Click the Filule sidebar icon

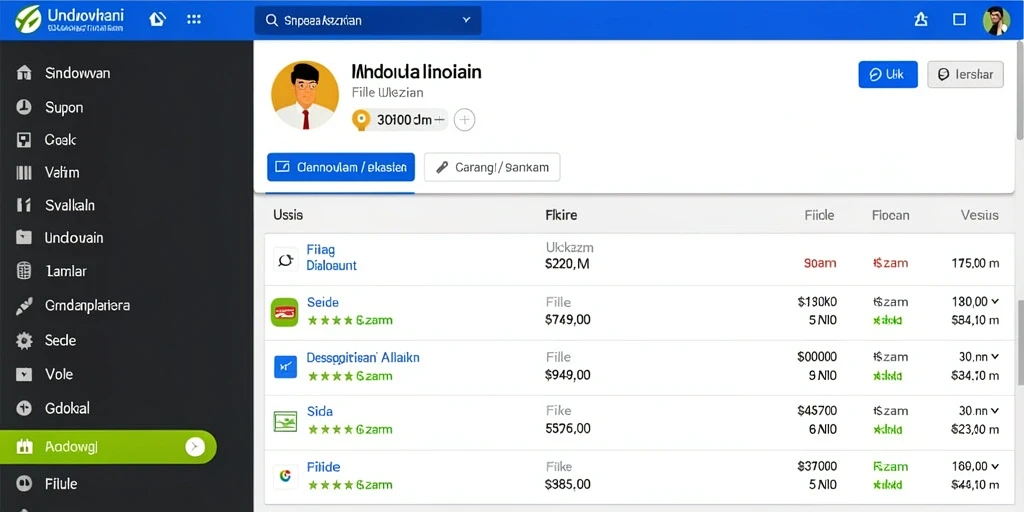click(24, 484)
